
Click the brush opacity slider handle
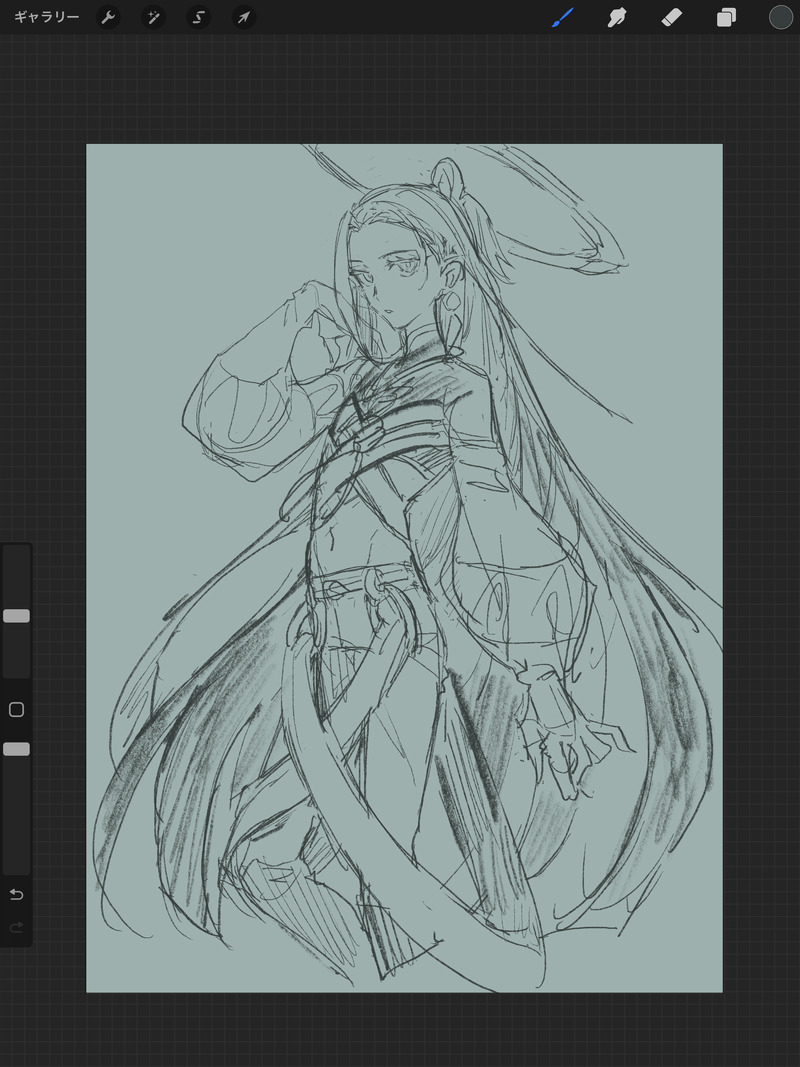(x=16, y=749)
